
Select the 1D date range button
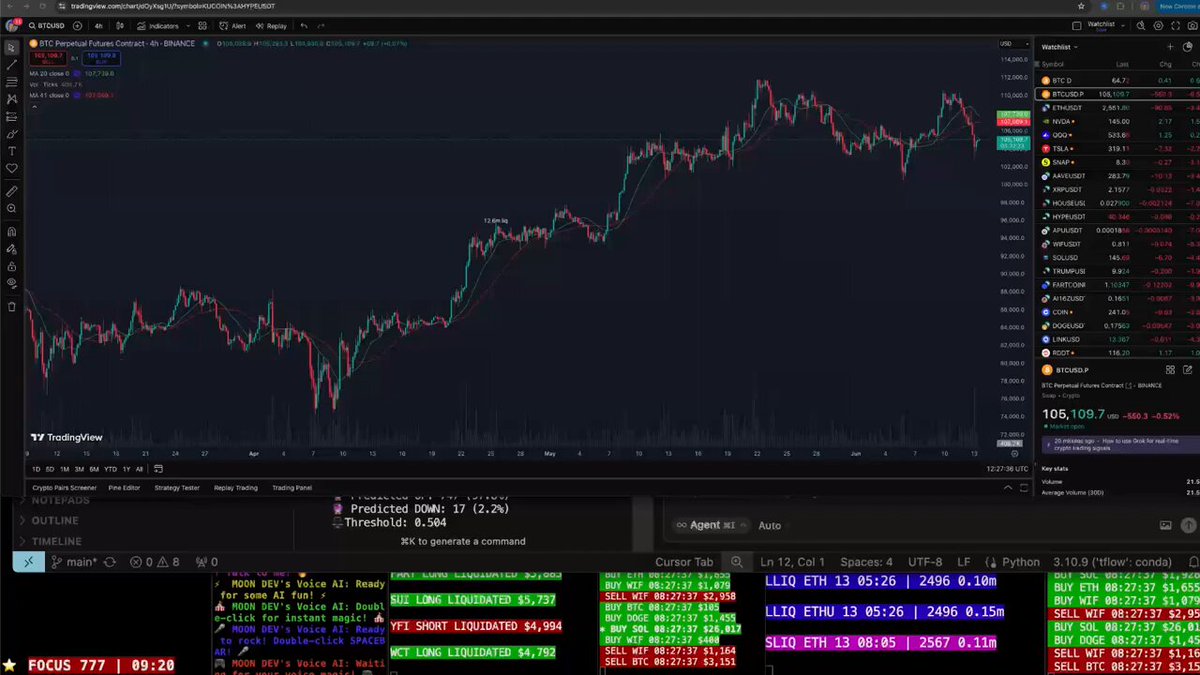point(36,469)
